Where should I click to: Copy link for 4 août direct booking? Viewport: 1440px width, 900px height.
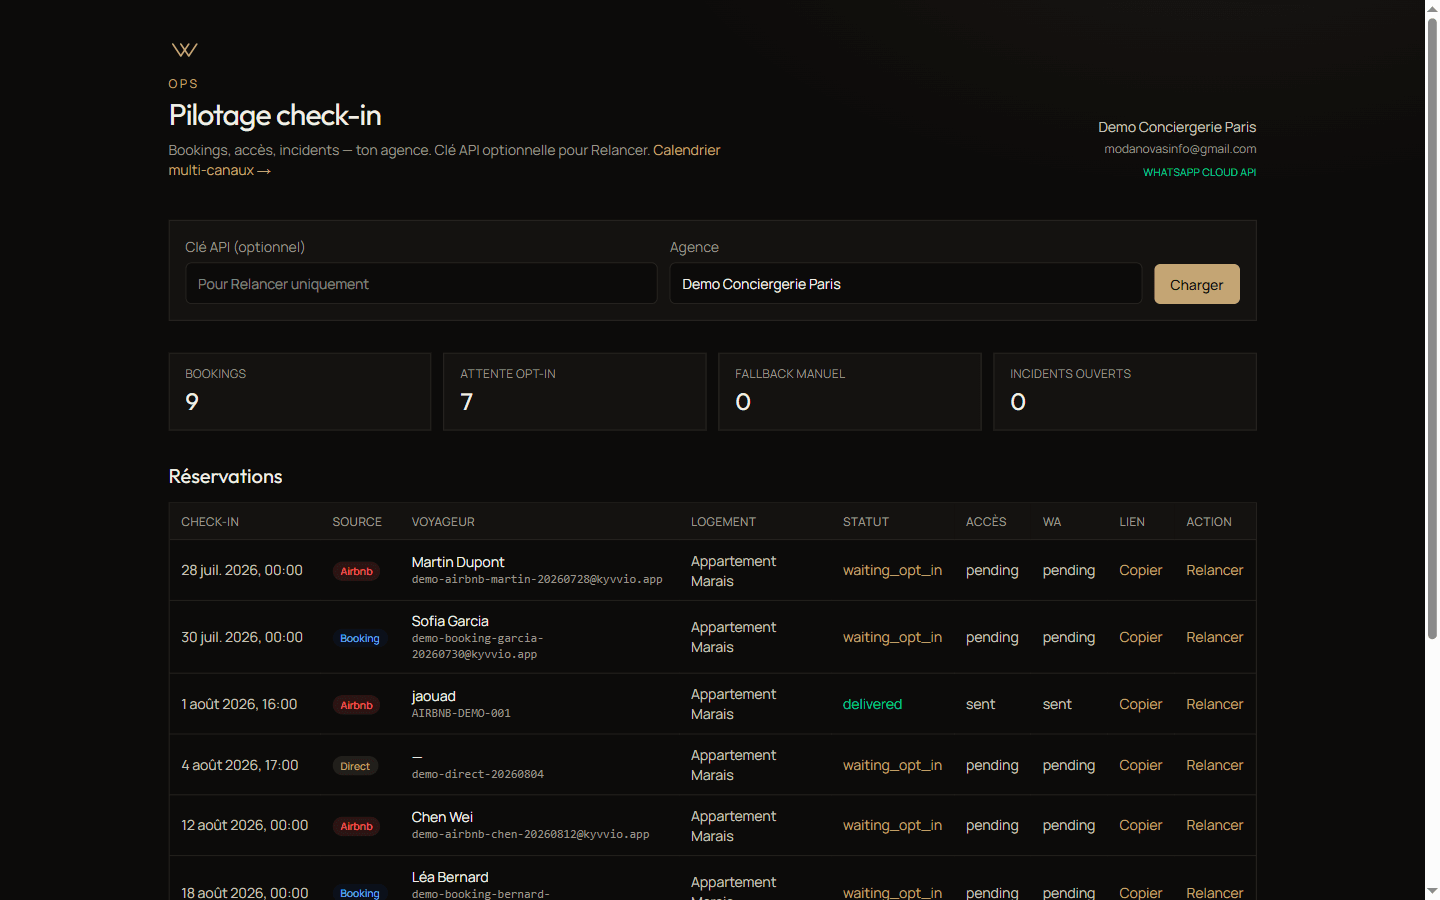1140,765
